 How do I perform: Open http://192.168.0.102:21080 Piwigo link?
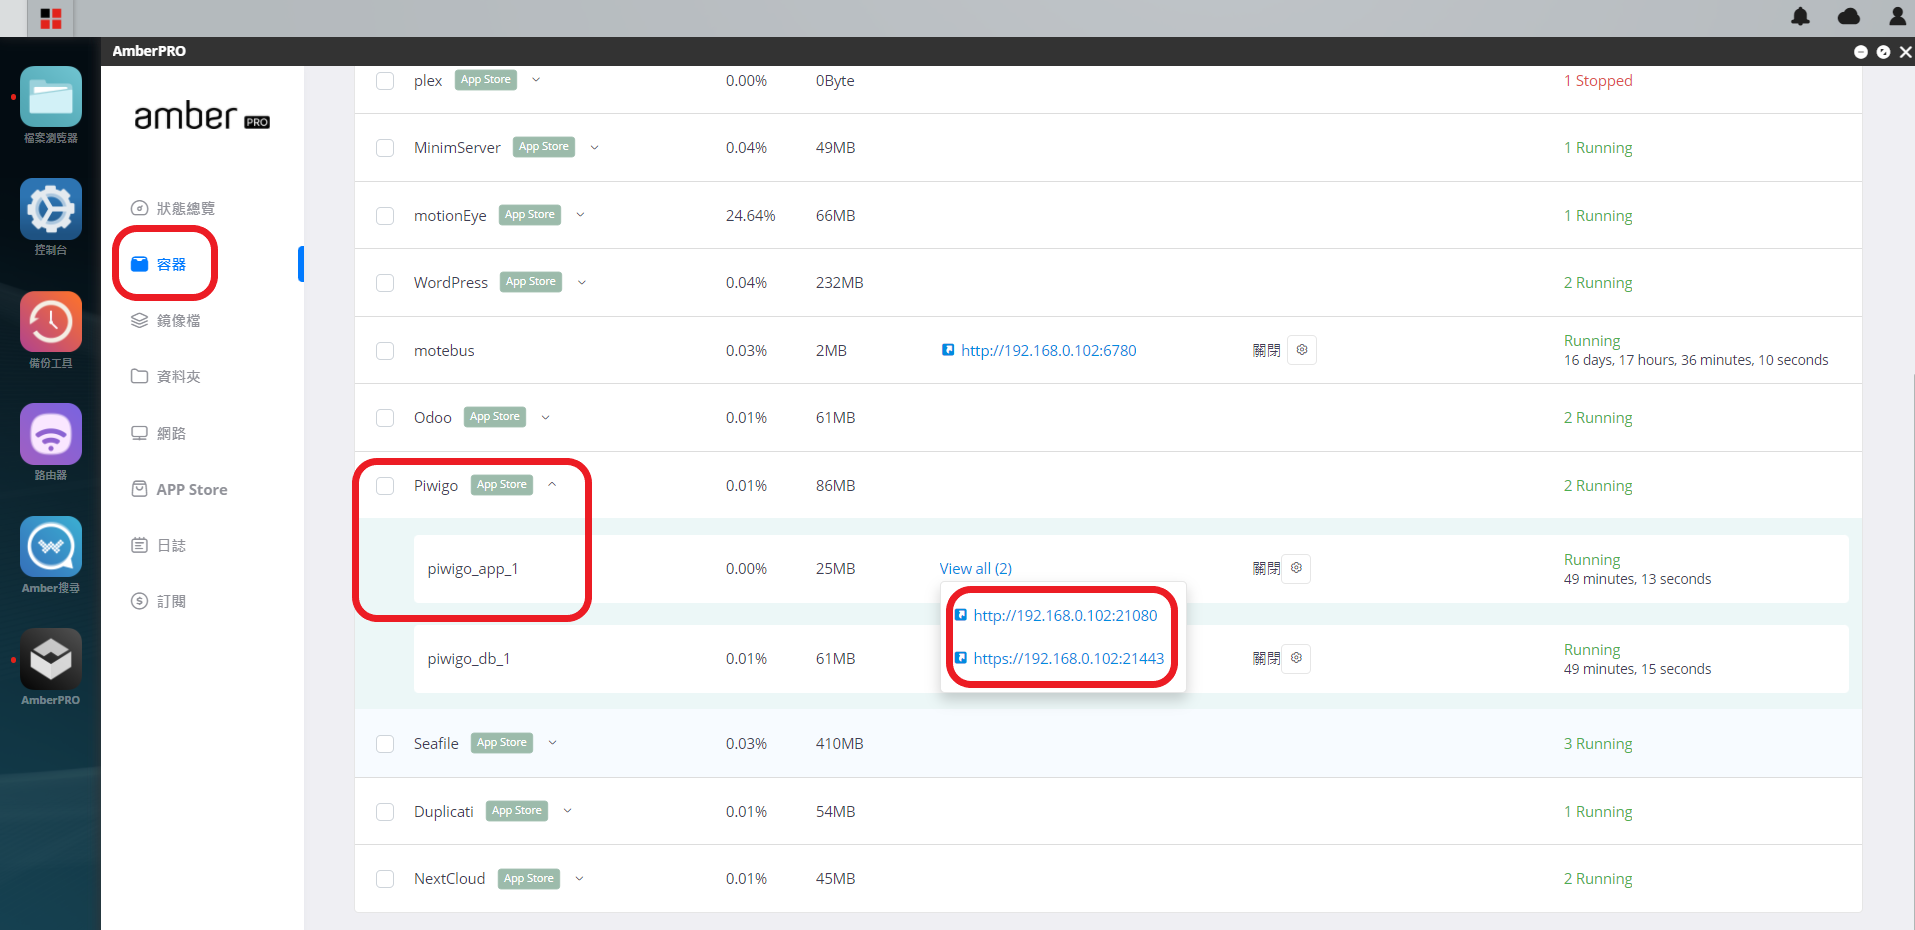pos(1065,615)
